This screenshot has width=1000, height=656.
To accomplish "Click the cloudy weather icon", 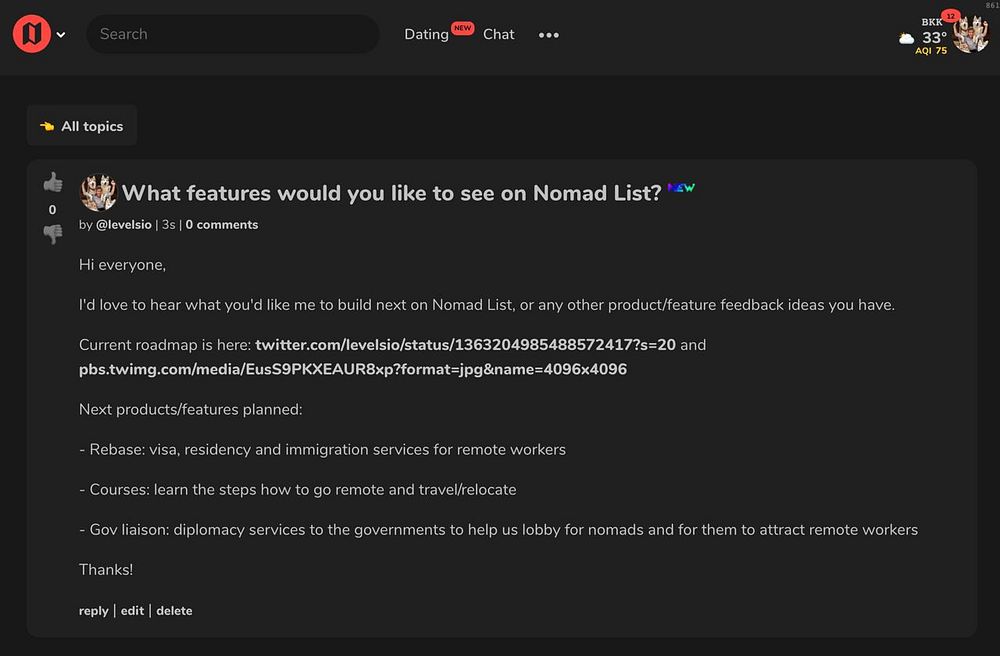I will 906,39.
